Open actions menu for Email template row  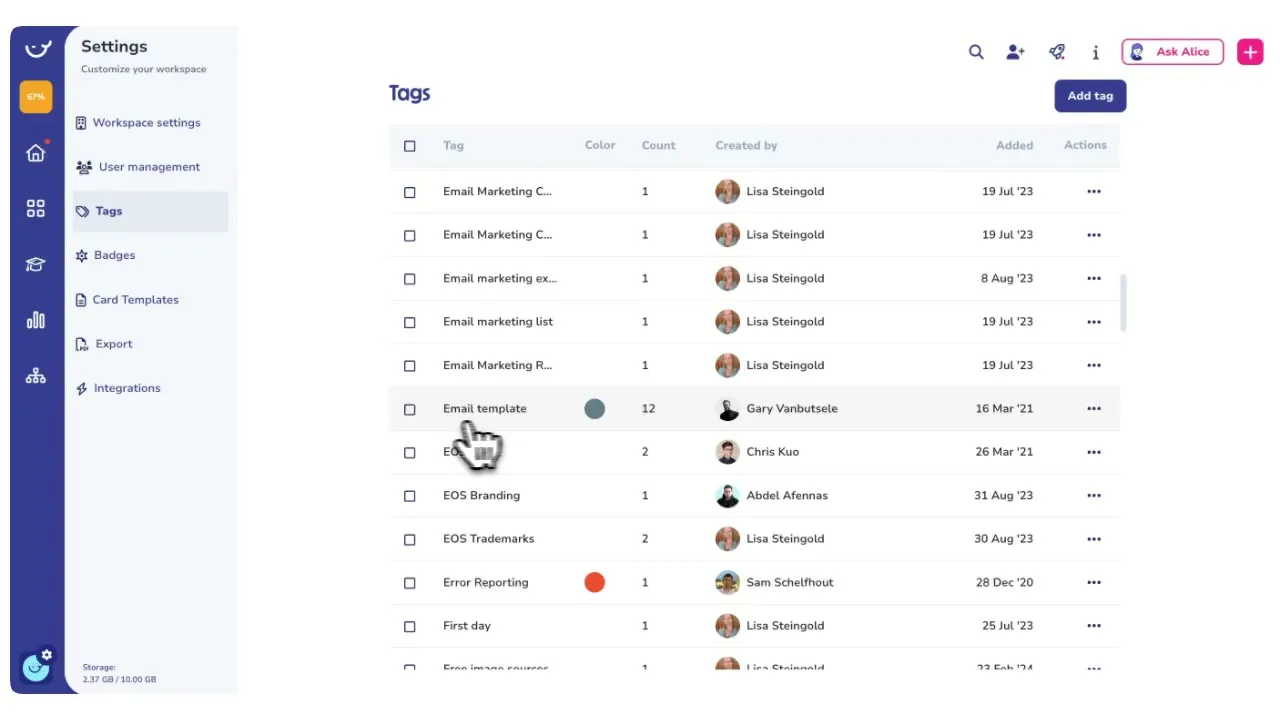tap(1093, 408)
